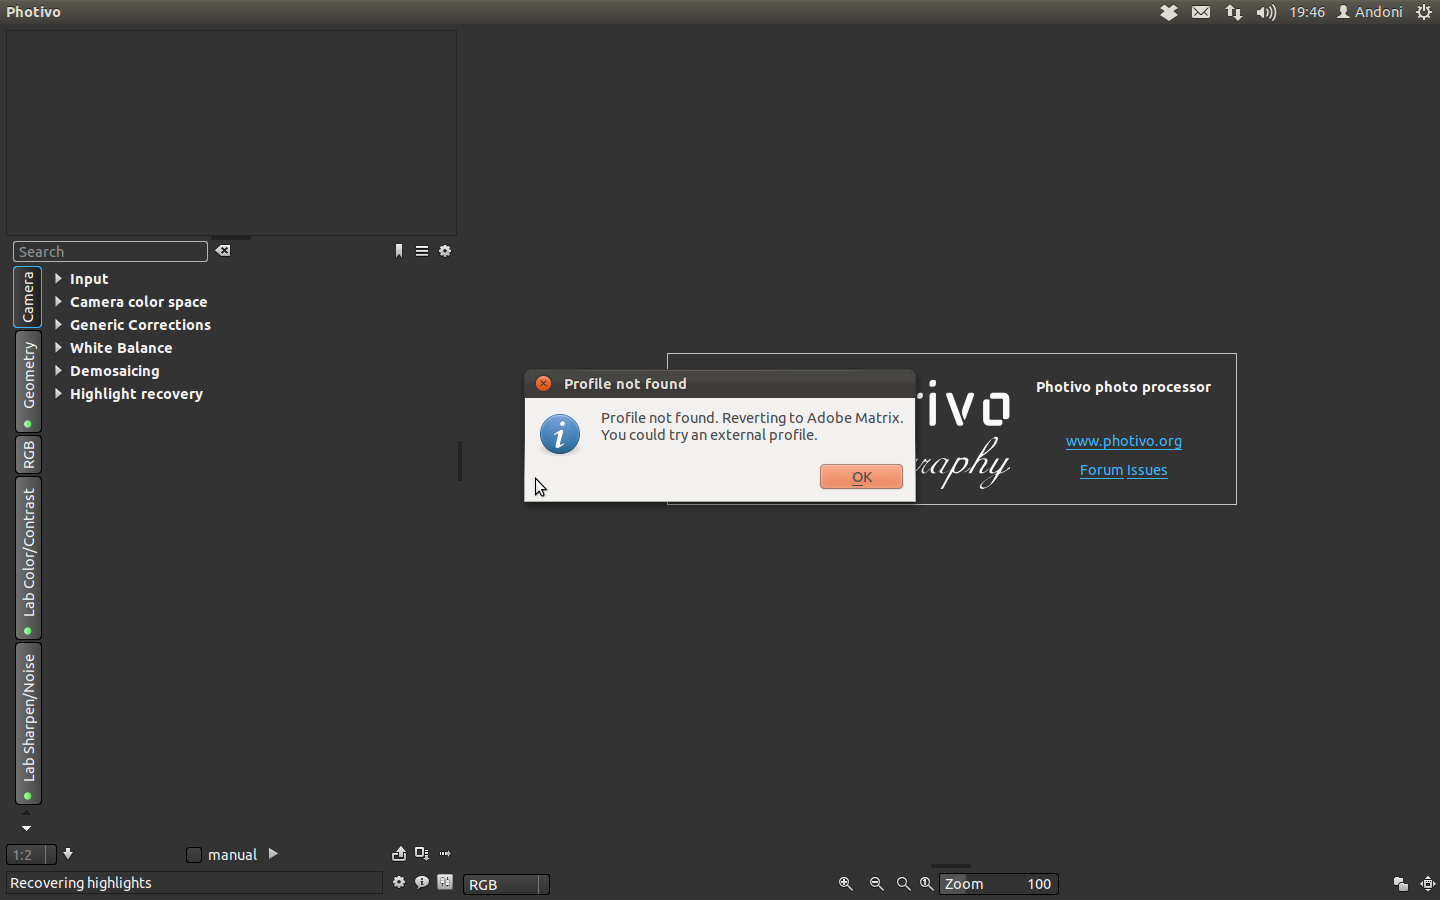Screen dimensions: 1440x900
Task: Click the overlapping squares icon at bottom right
Action: coord(1401,884)
